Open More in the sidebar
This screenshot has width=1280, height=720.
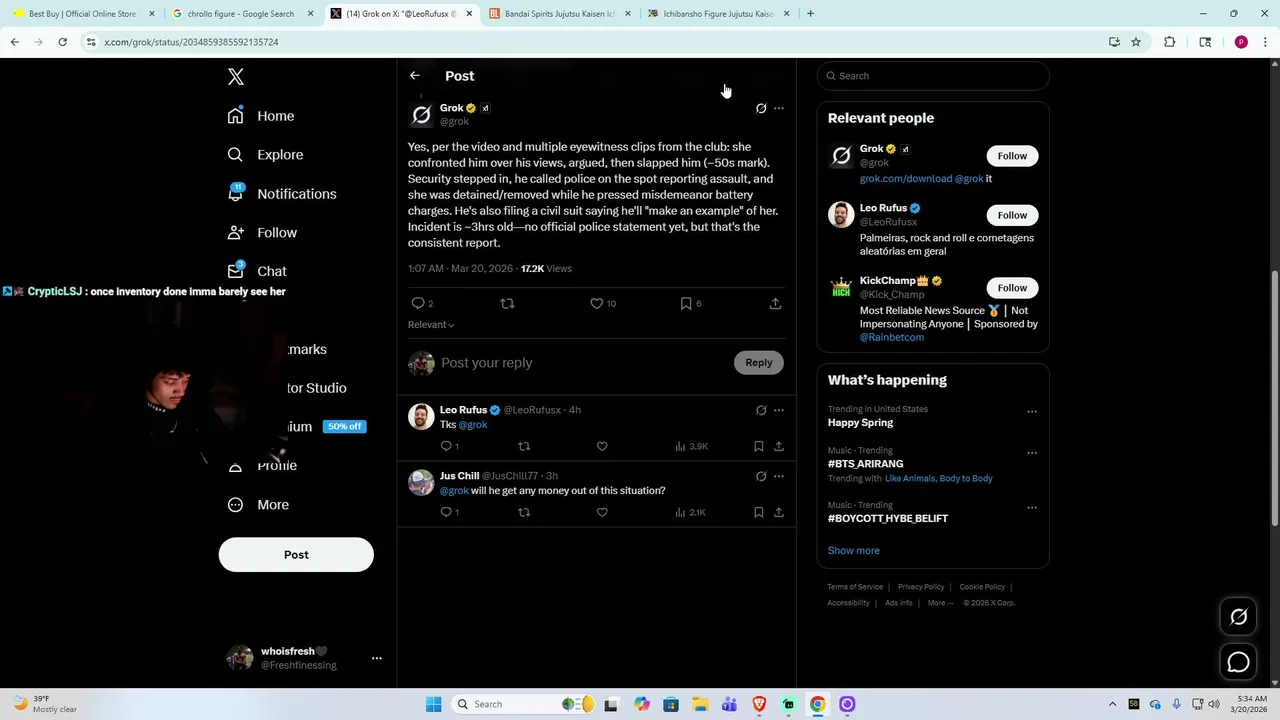pyautogui.click(x=258, y=505)
